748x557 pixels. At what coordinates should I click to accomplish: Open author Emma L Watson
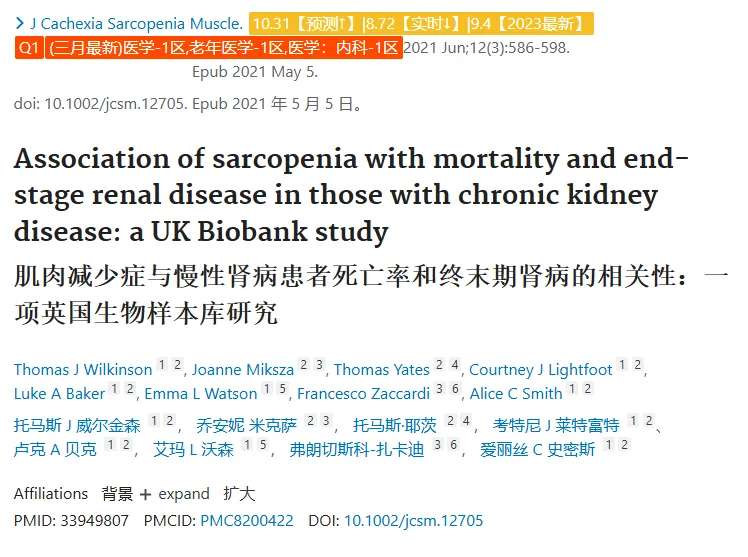tap(201, 393)
